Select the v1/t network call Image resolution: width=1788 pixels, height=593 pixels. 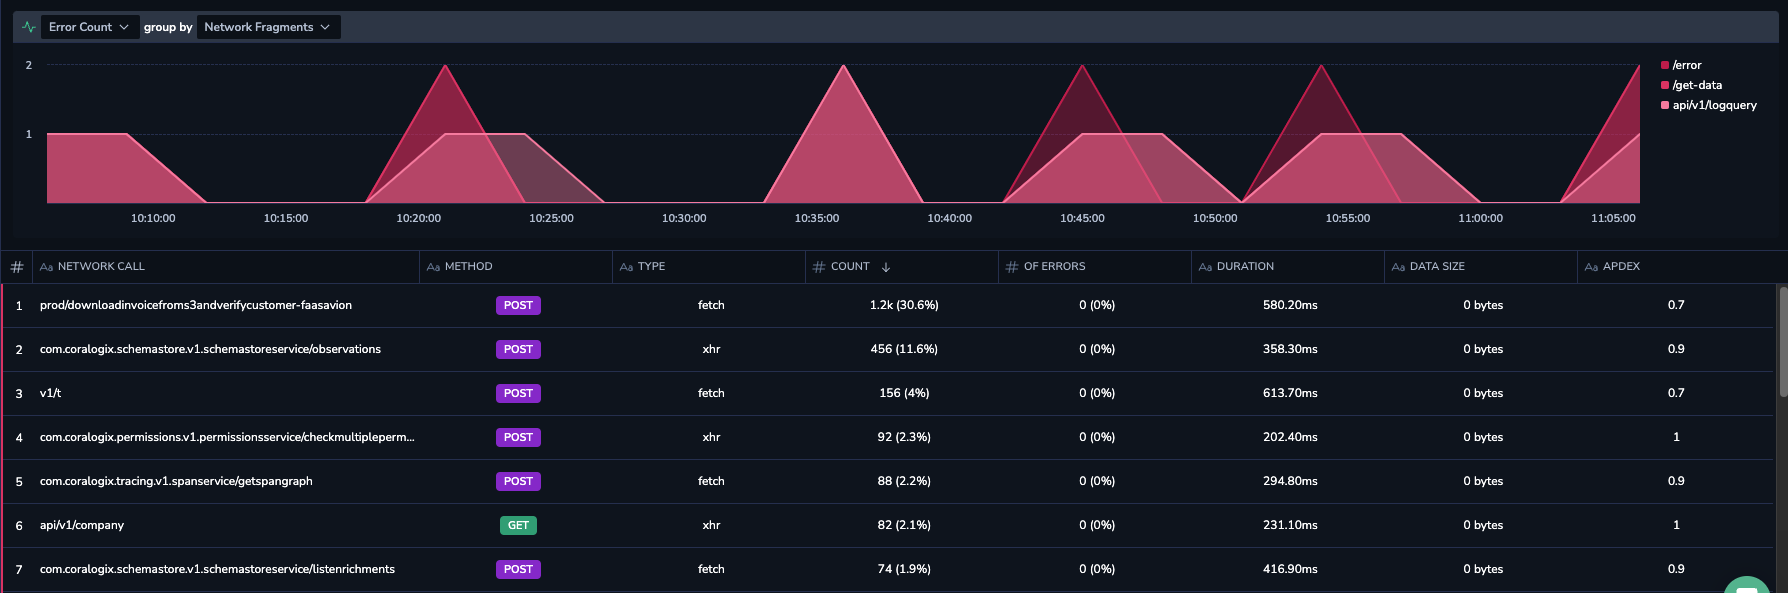point(50,393)
